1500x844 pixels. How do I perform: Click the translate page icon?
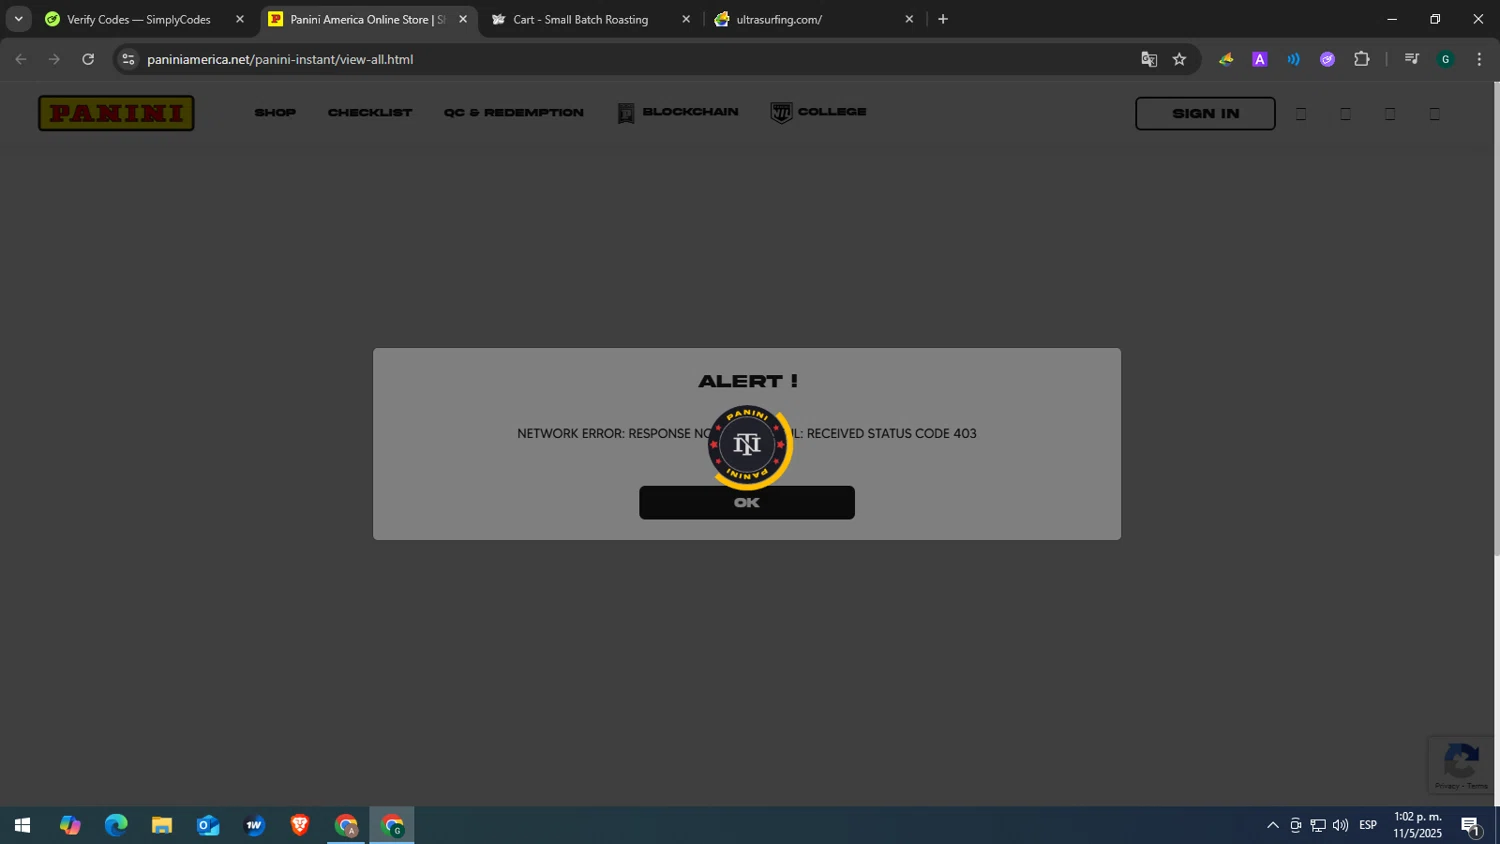pos(1149,59)
